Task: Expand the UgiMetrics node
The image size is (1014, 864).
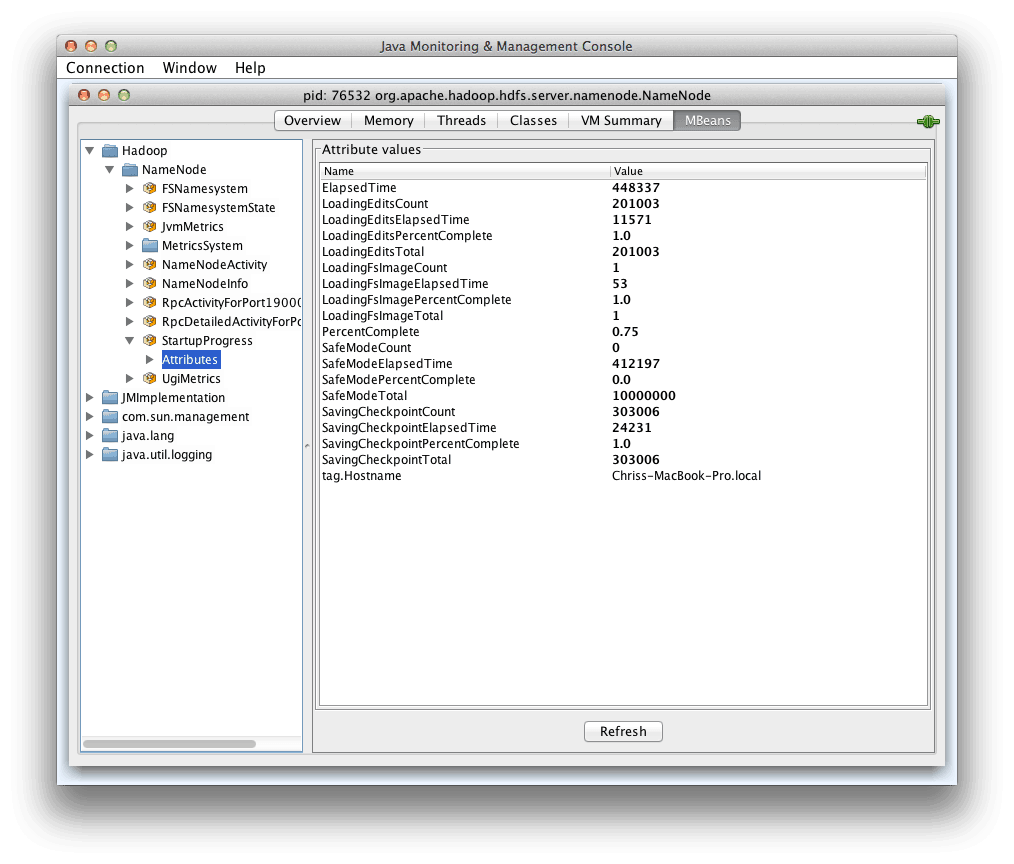Action: point(129,378)
